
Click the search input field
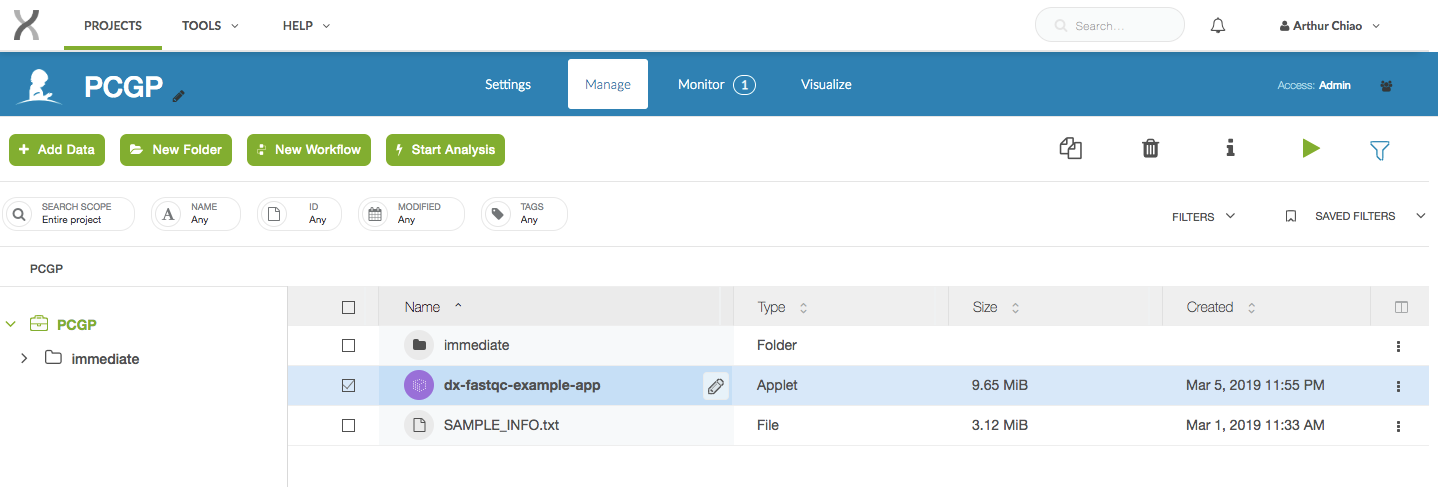pyautogui.click(x=1110, y=26)
